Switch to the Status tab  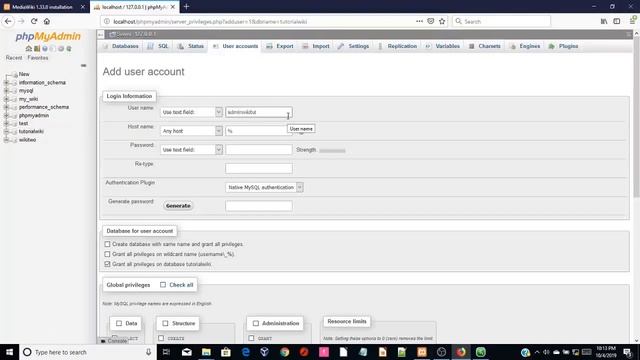pyautogui.click(x=191, y=46)
